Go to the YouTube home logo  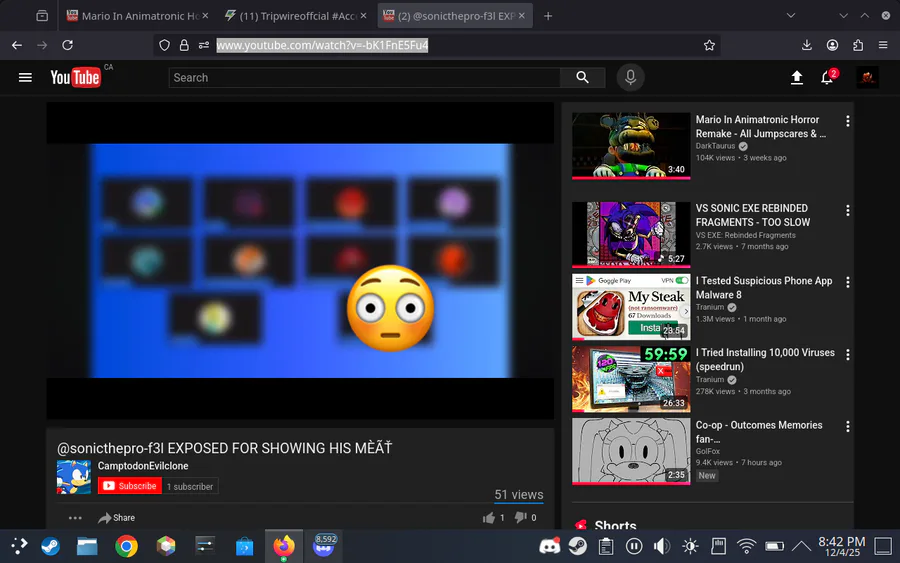pos(75,77)
